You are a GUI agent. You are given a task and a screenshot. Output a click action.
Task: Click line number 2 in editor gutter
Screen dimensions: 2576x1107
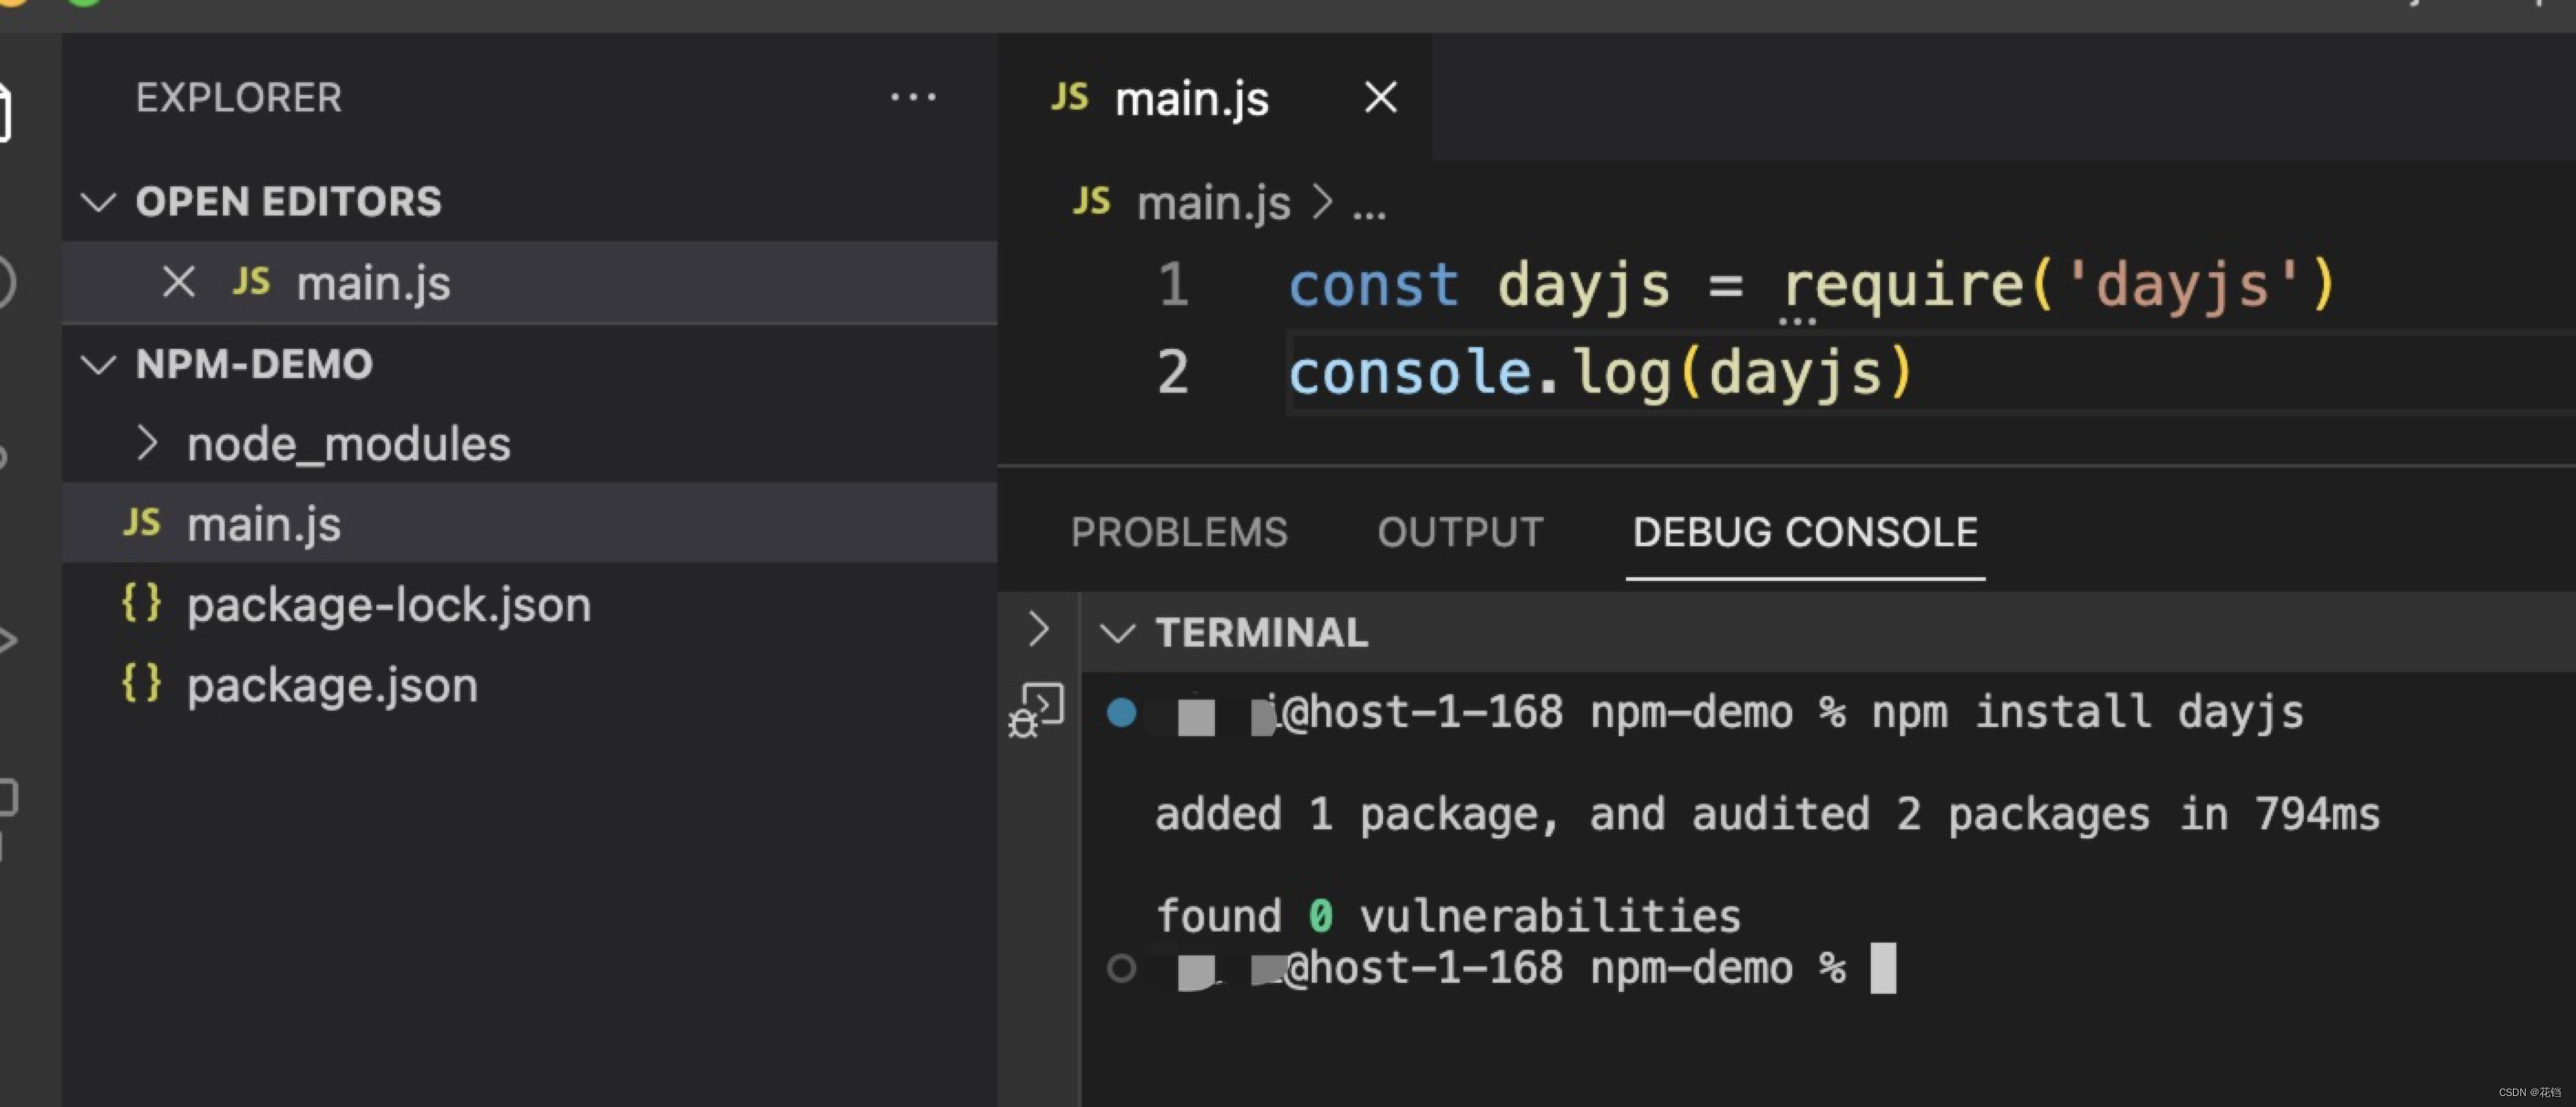tap(1173, 372)
